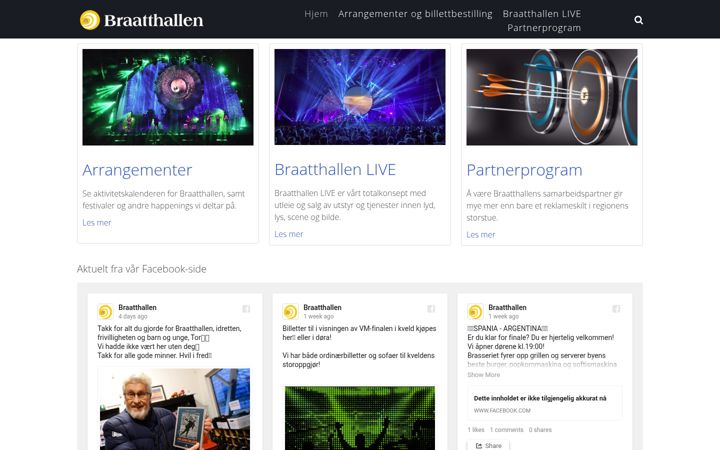
Task: Click the 'Takk for alt du gjorde' post text
Action: point(169,342)
